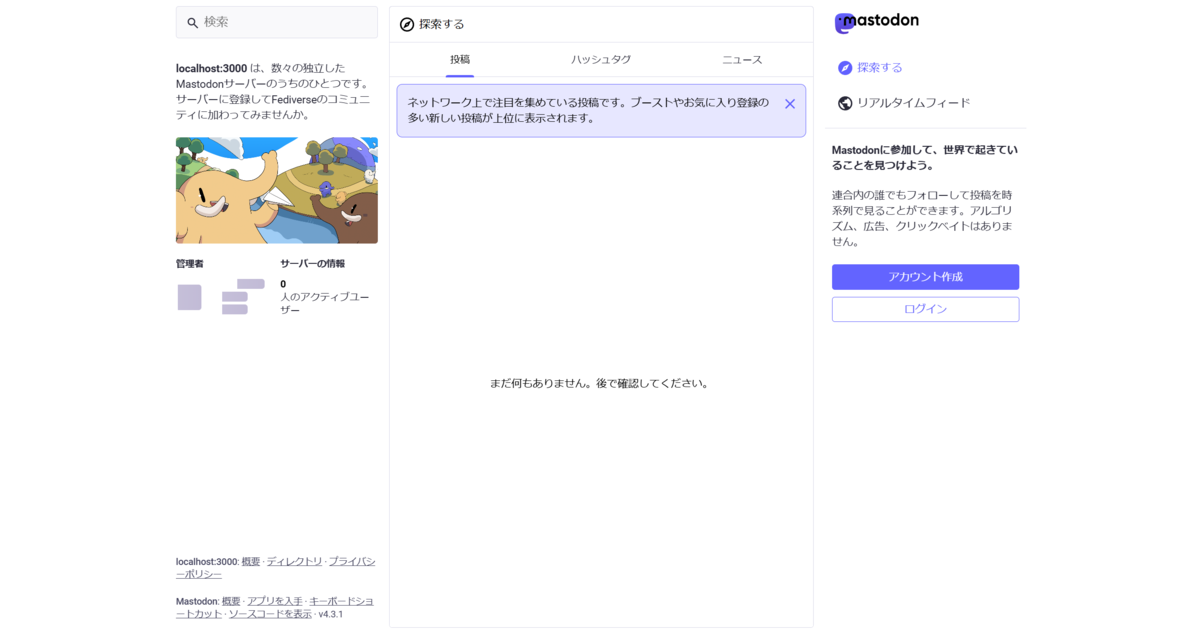Open the Mastodon logo home link

pyautogui.click(x=877, y=22)
